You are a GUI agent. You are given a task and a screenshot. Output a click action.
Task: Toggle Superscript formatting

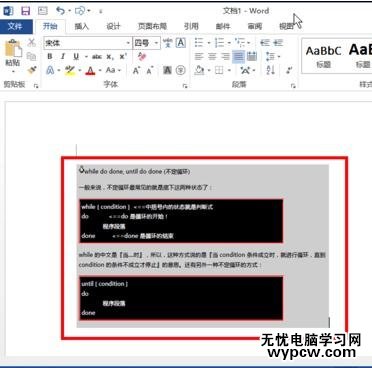tap(123, 57)
